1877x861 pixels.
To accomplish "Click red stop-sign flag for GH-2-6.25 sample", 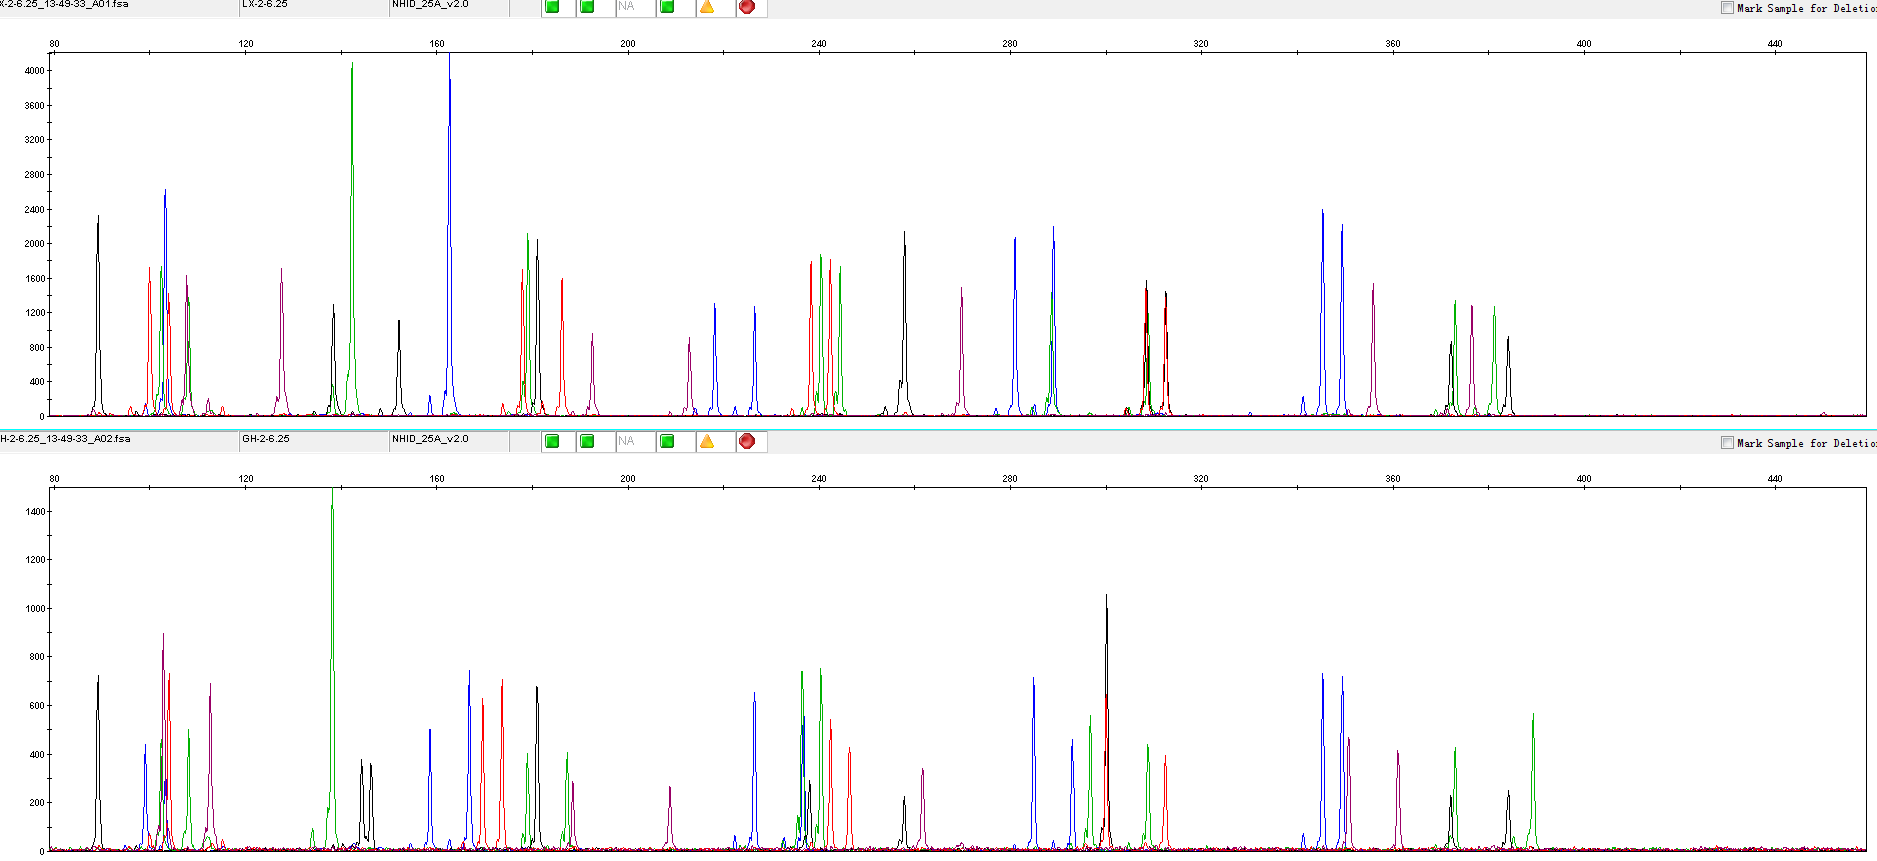I will click(747, 441).
